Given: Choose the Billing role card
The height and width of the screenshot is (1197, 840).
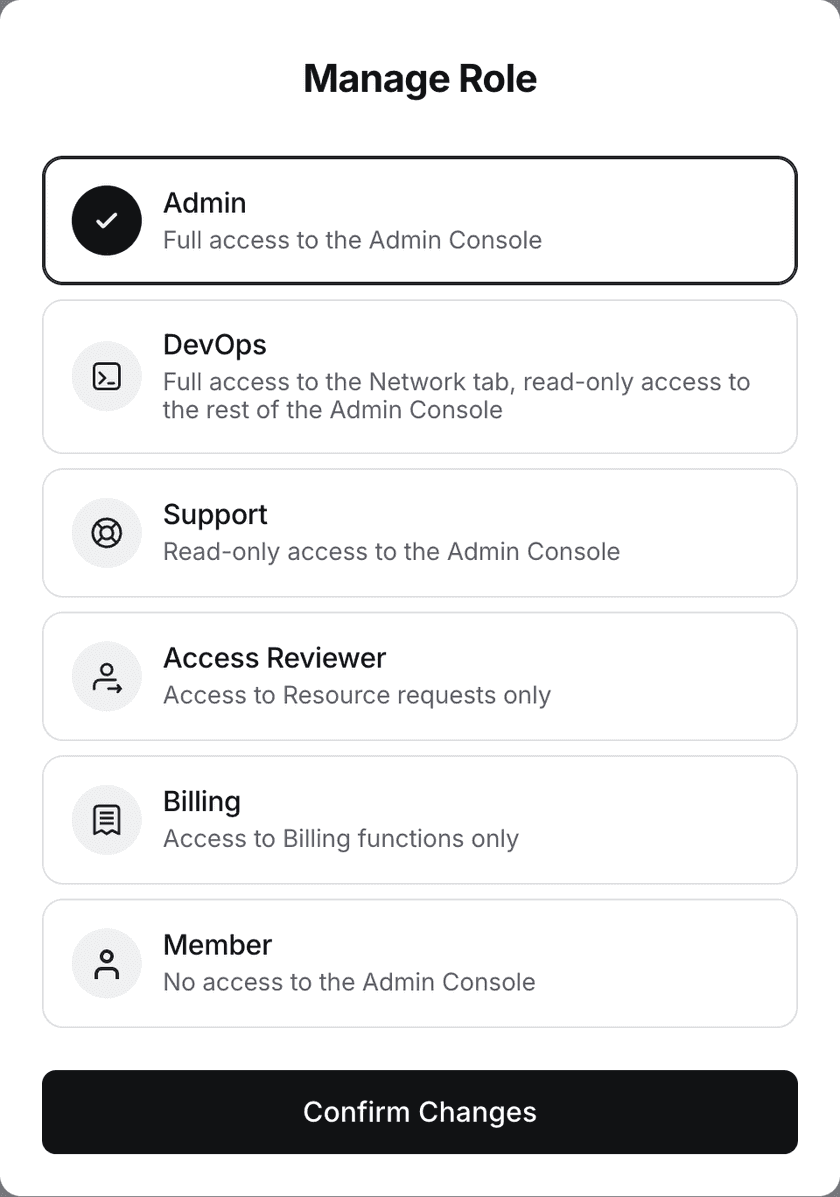Looking at the screenshot, I should click(x=420, y=820).
